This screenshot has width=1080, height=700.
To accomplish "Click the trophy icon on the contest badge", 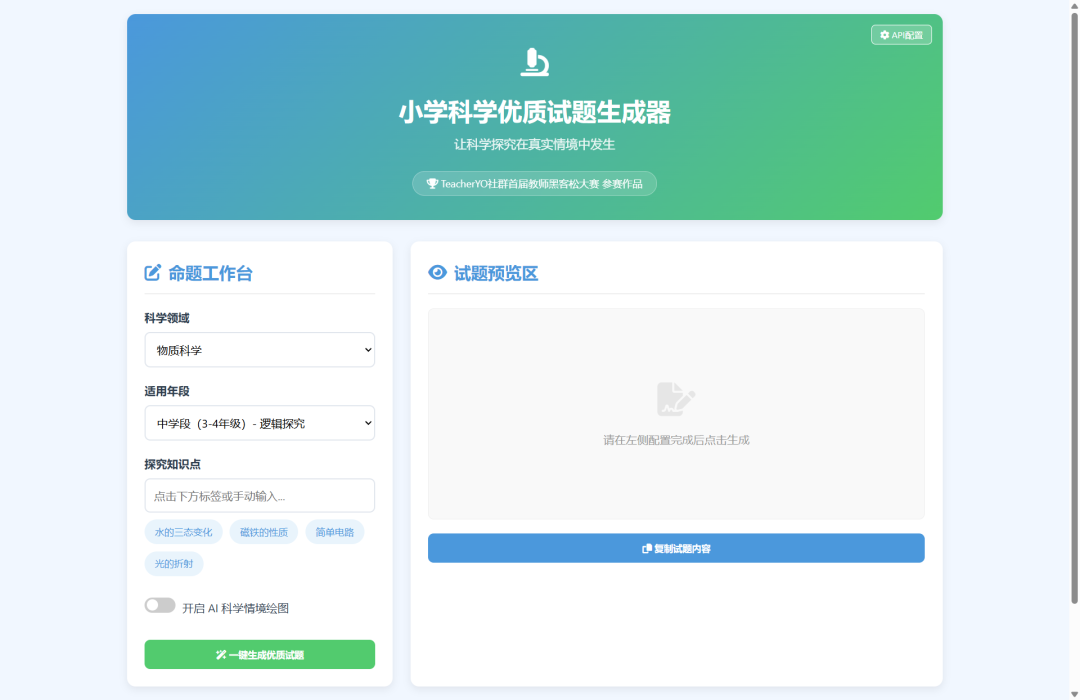I will point(433,183).
